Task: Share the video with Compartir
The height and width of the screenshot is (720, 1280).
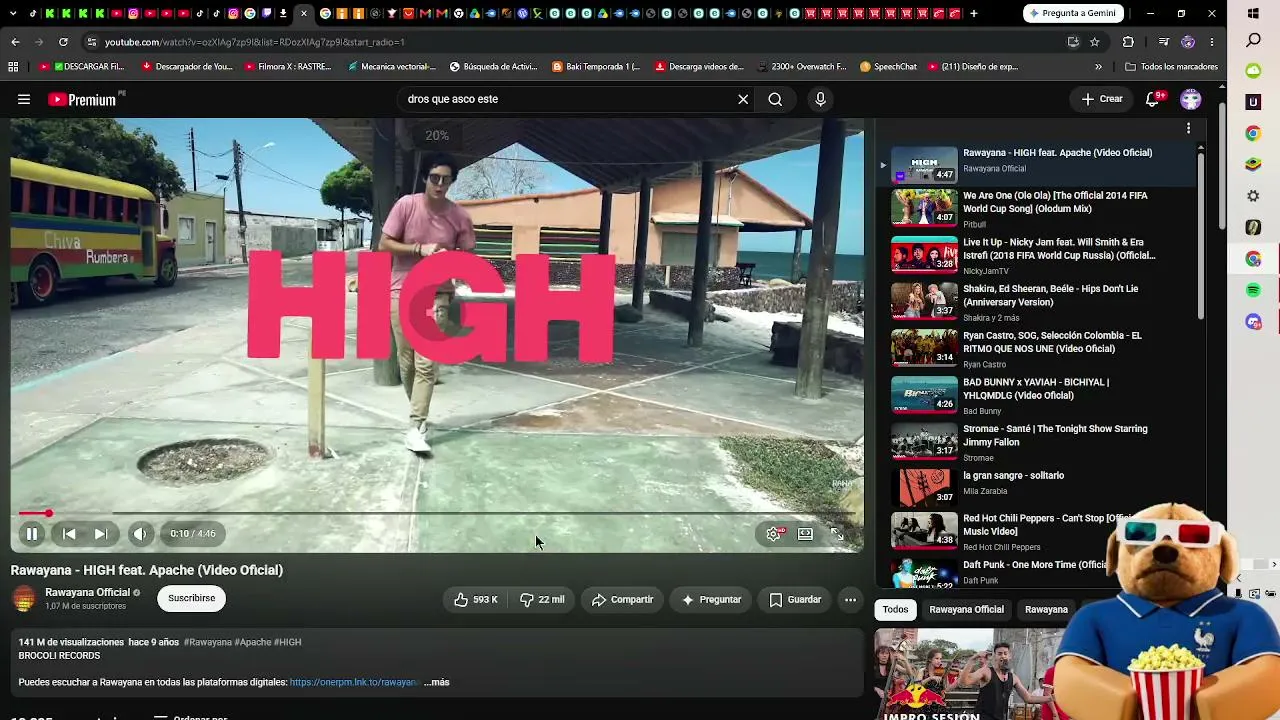Action: (x=622, y=600)
